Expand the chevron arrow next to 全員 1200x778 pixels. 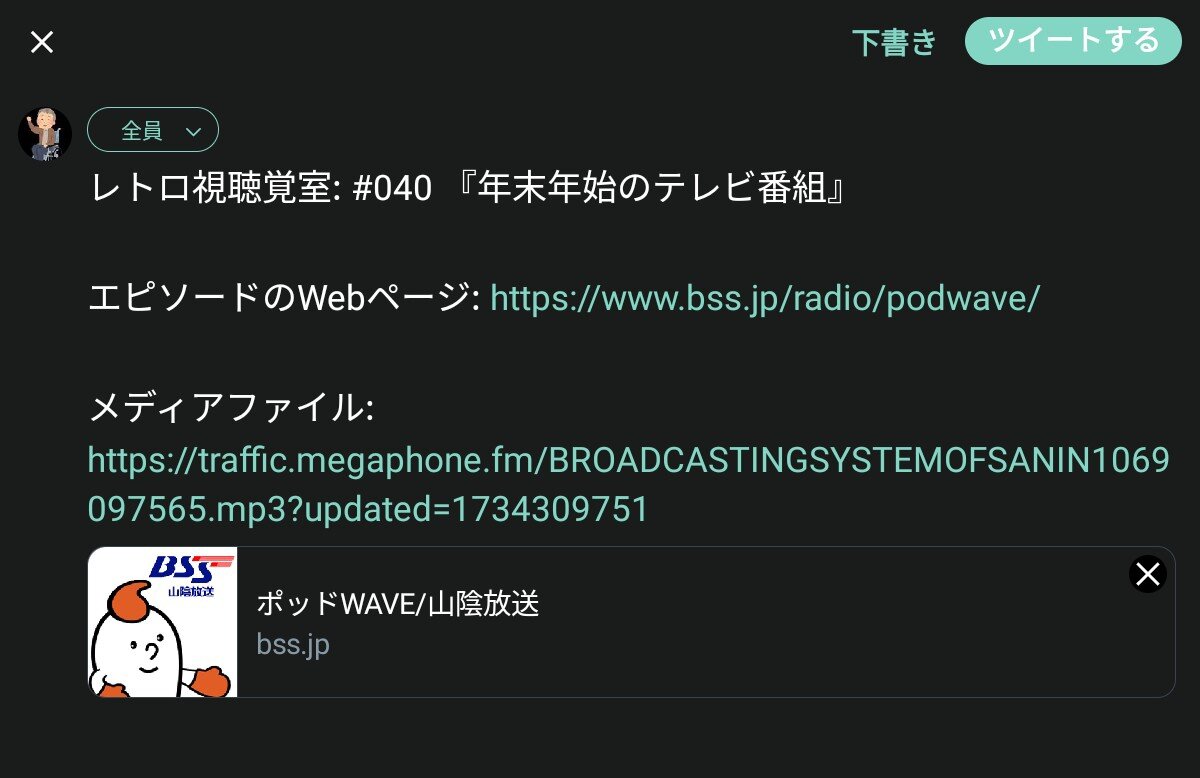pos(194,131)
